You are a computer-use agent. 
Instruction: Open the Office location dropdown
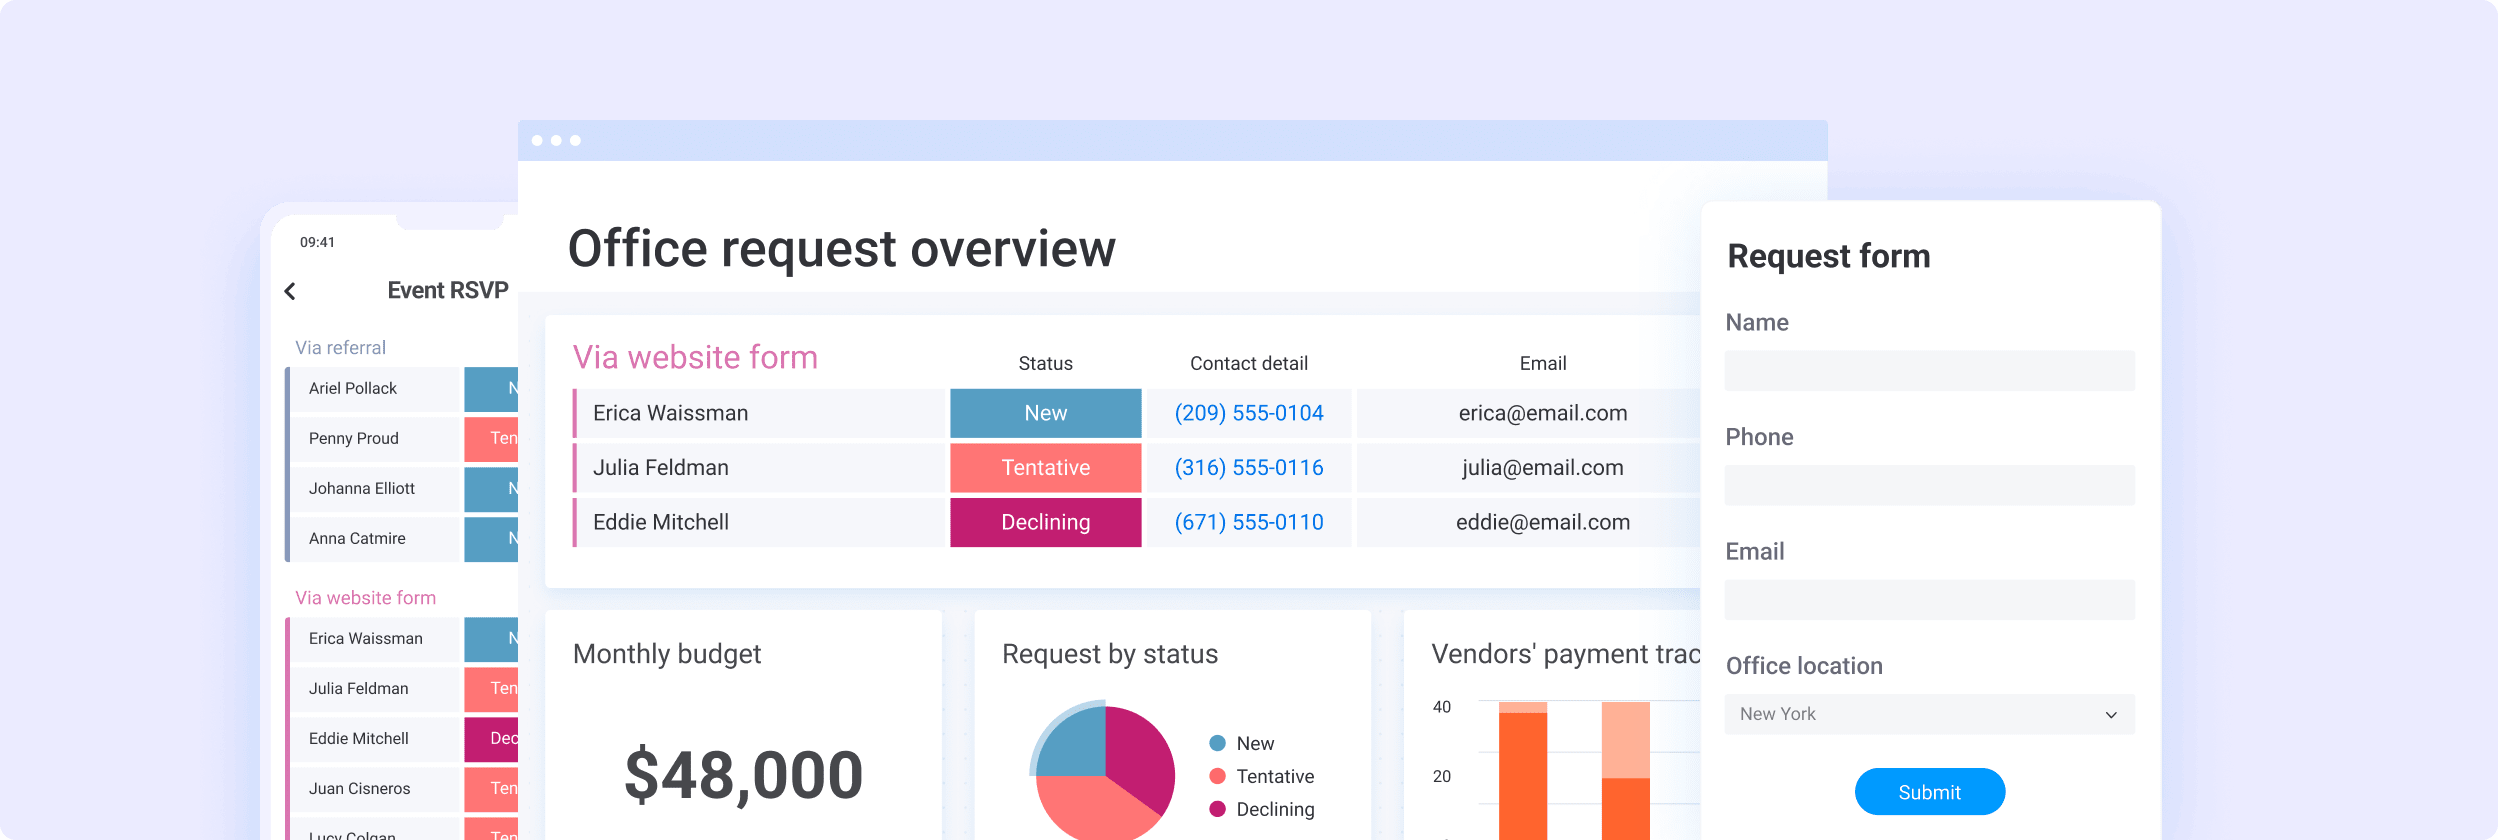pyautogui.click(x=1929, y=714)
